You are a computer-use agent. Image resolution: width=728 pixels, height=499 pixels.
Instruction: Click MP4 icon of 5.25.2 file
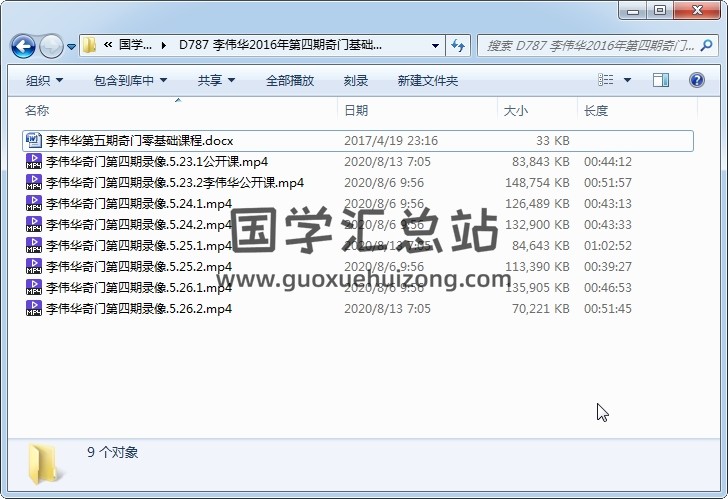33,266
